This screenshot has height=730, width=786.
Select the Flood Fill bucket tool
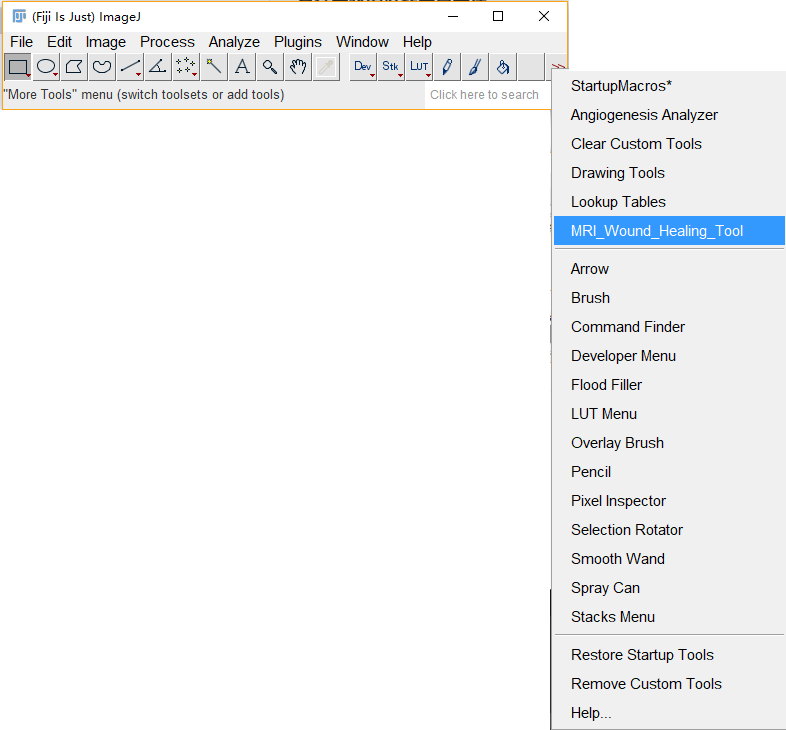(503, 67)
